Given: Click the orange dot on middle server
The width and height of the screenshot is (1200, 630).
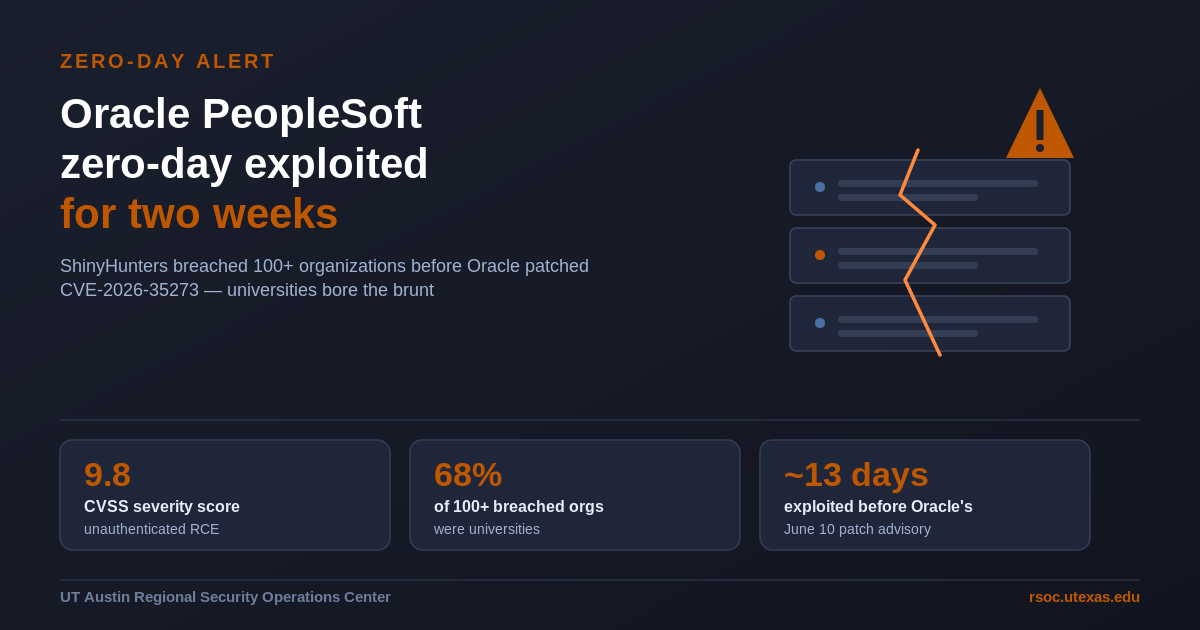Looking at the screenshot, I should pos(820,255).
